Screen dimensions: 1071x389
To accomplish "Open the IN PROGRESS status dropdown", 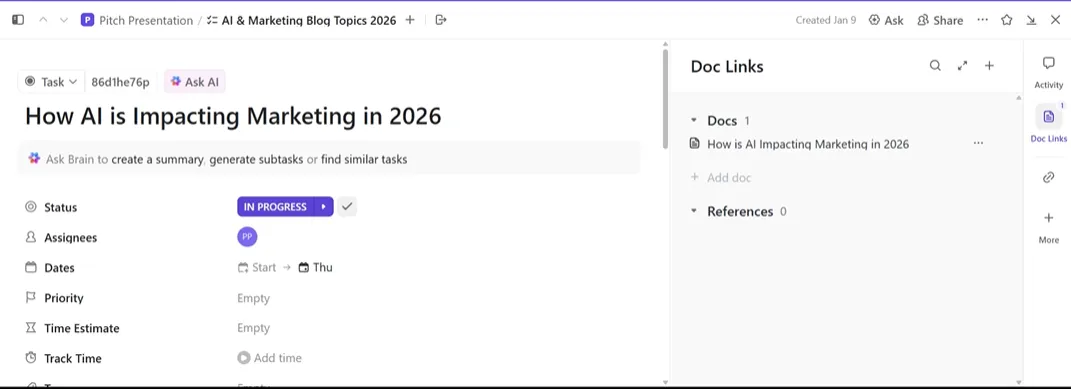I will [x=275, y=207].
